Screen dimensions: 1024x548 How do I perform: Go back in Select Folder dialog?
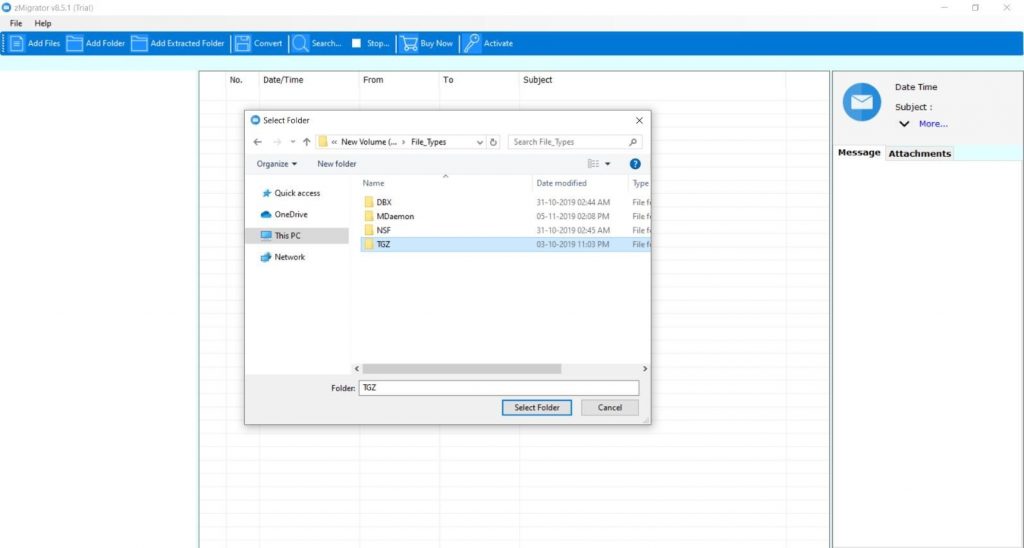[x=257, y=142]
